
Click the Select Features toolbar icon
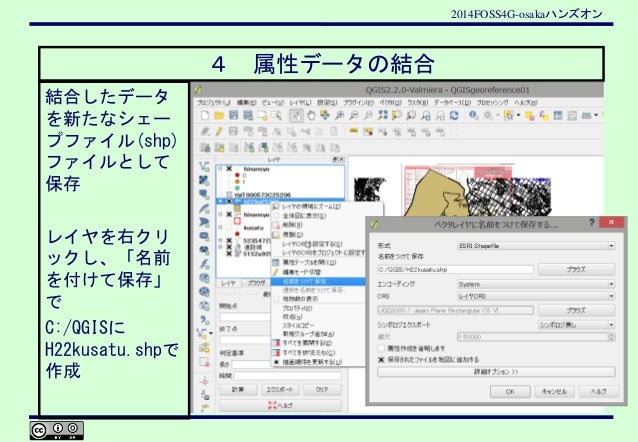509,116
